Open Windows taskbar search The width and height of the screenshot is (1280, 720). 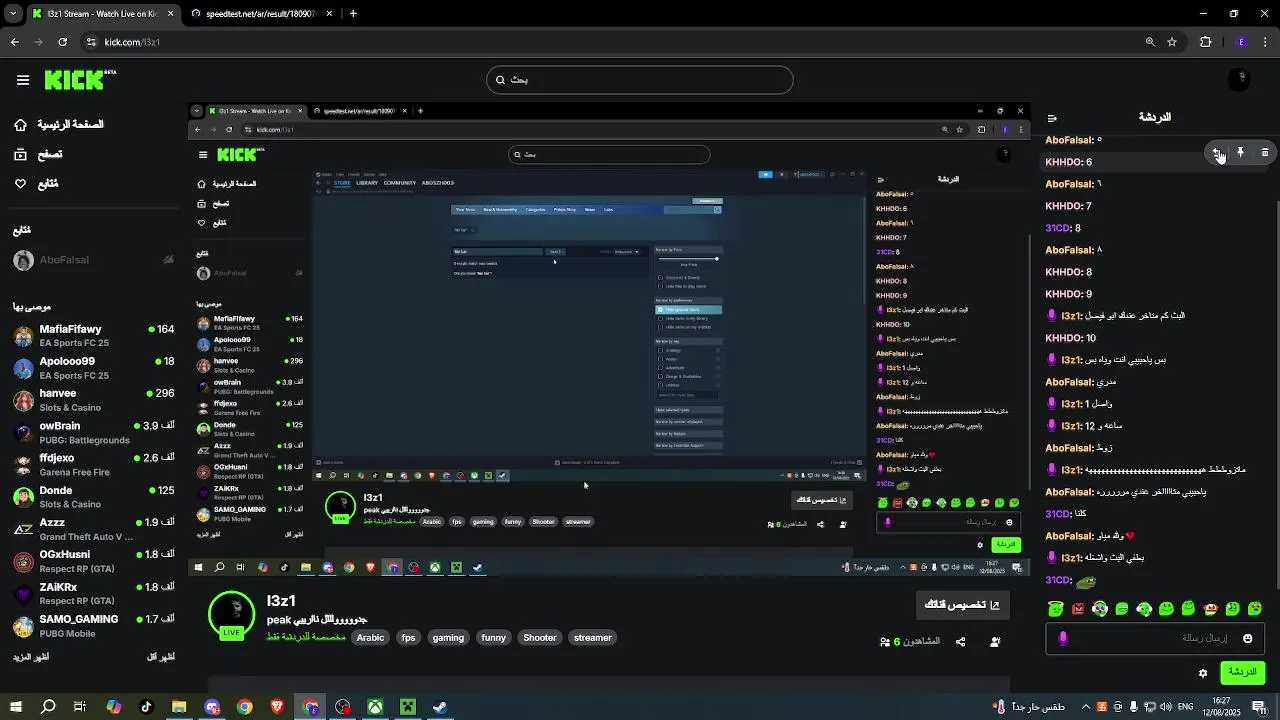48,707
